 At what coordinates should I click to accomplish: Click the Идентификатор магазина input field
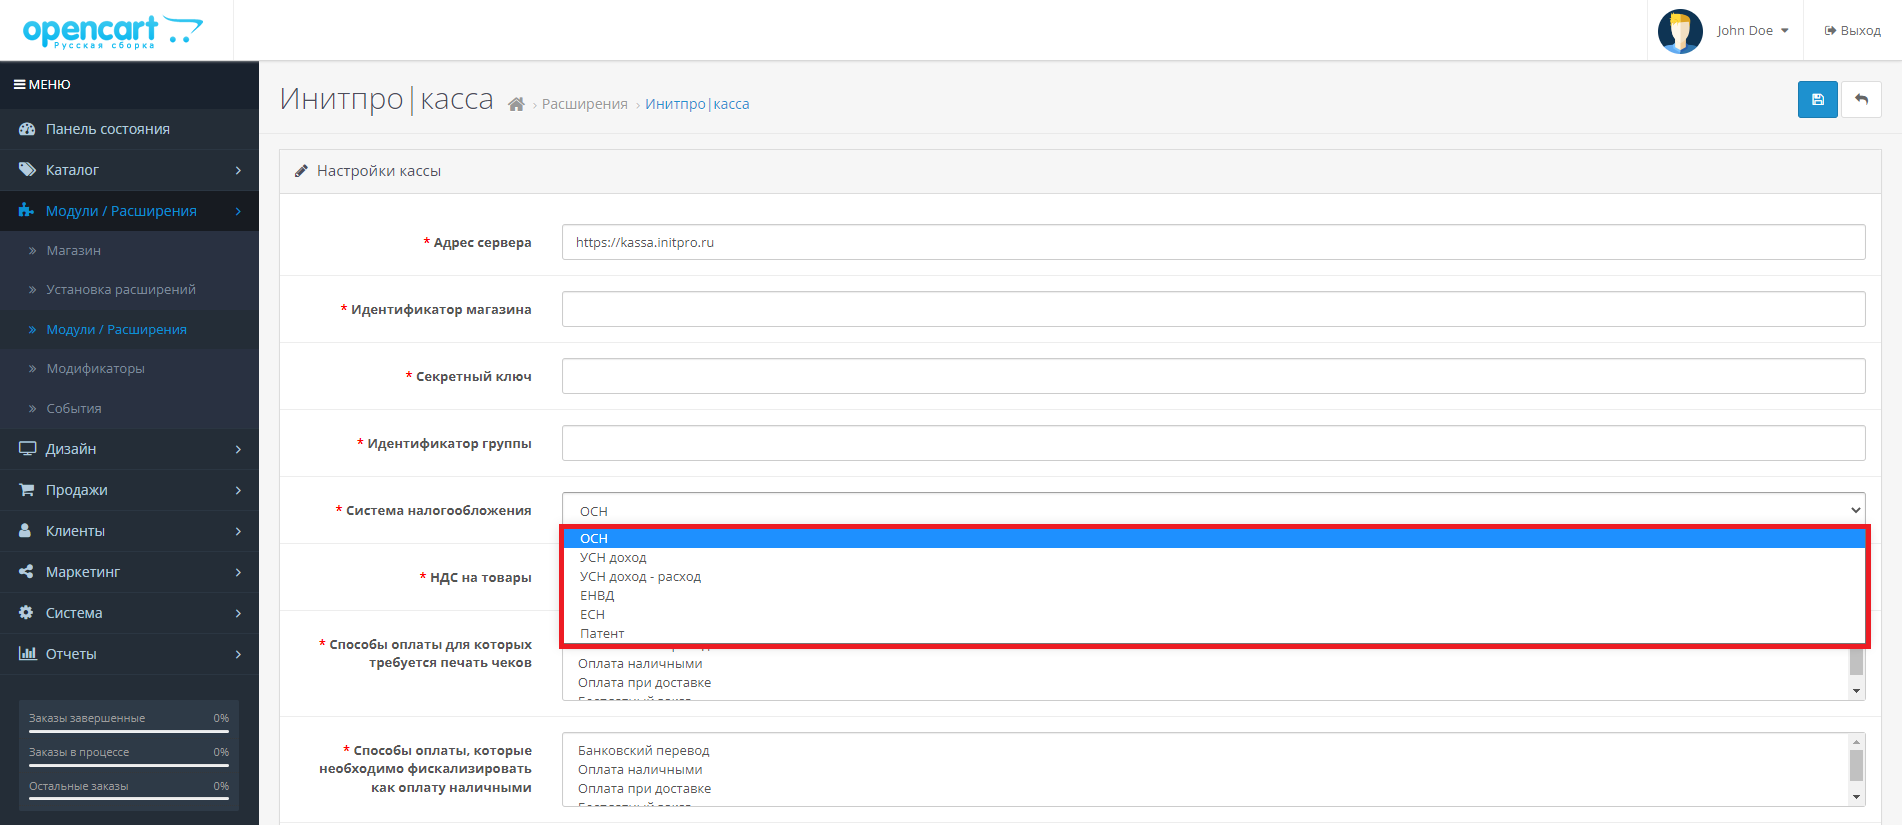click(x=1213, y=309)
